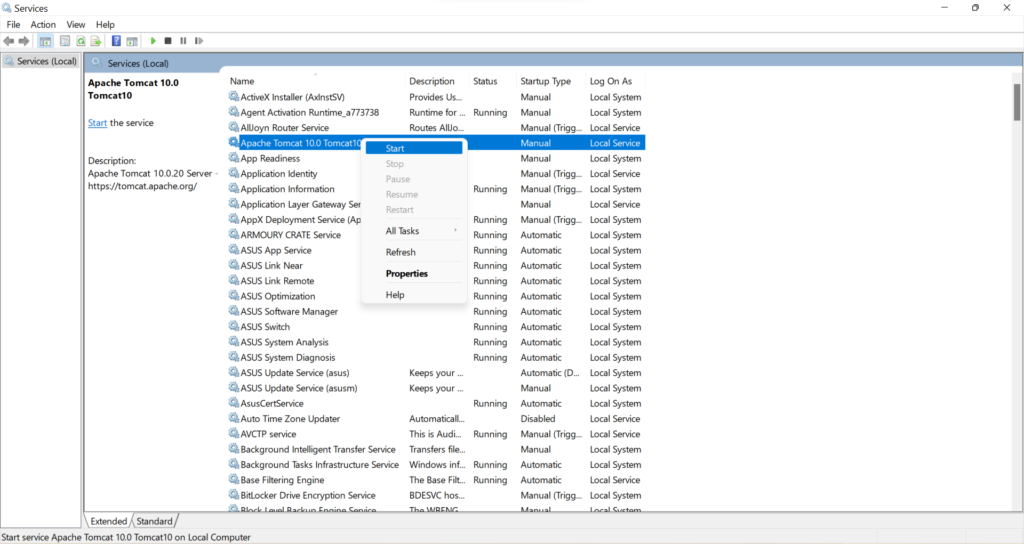Click the toolbar Properties icon
The height and width of the screenshot is (544, 1024).
click(65, 41)
